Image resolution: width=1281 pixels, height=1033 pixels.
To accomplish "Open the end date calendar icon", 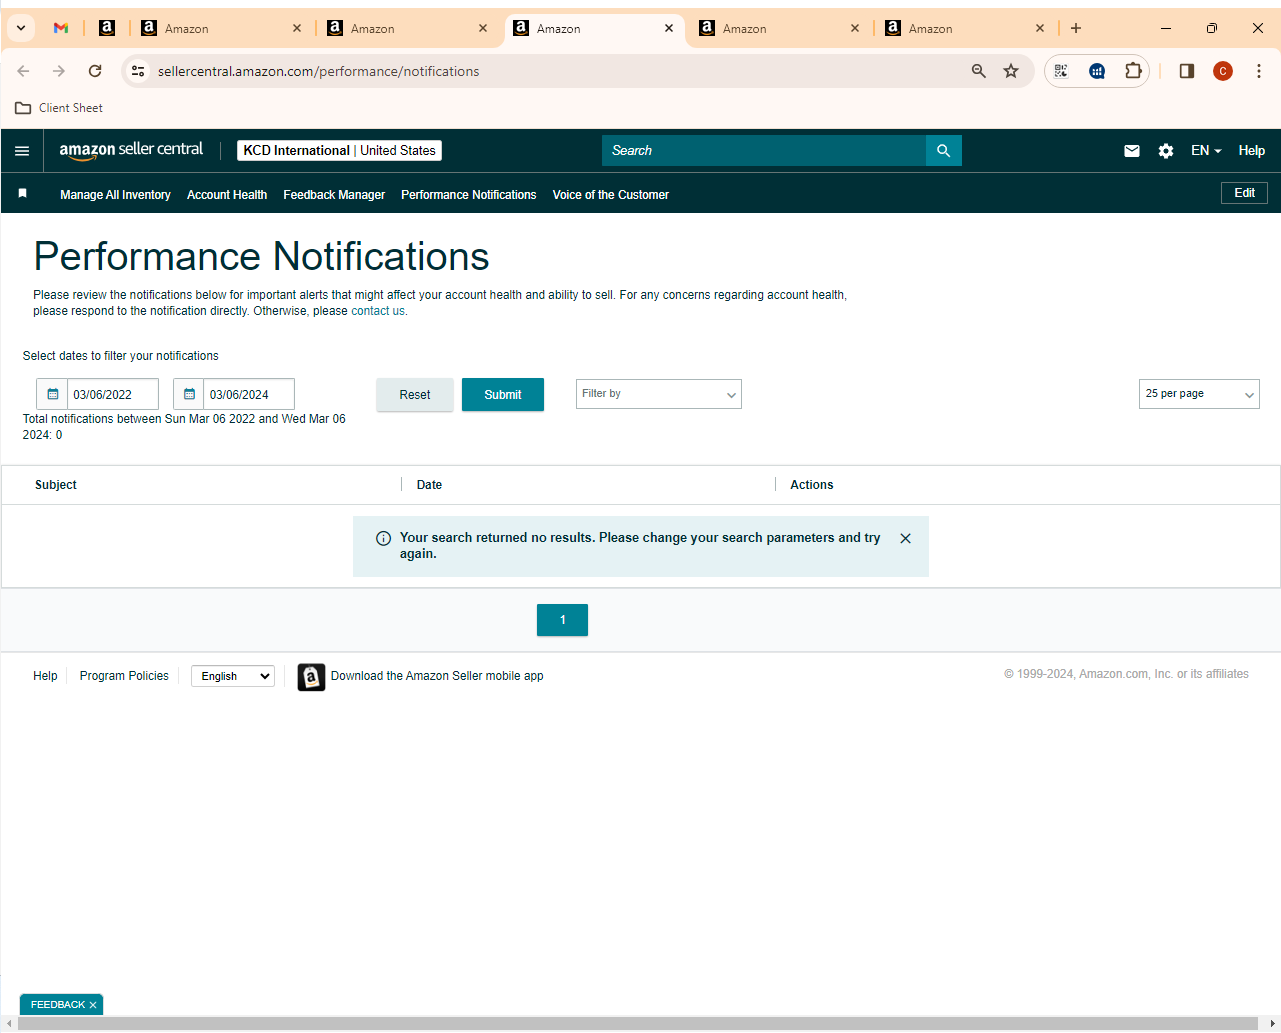I will (189, 394).
